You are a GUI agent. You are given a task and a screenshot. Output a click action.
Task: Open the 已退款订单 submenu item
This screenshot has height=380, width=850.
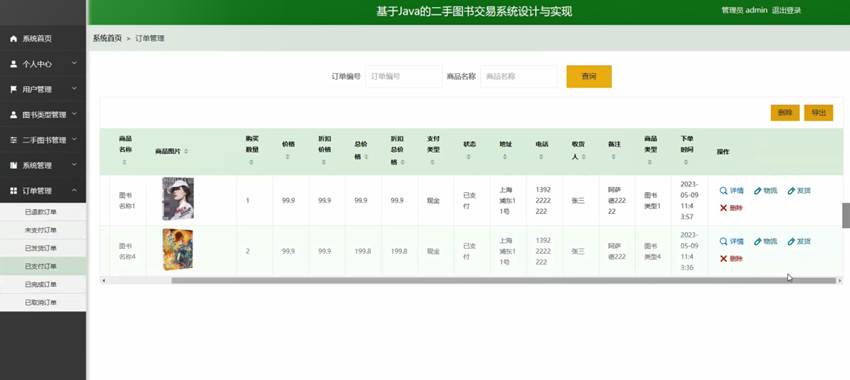click(x=43, y=212)
